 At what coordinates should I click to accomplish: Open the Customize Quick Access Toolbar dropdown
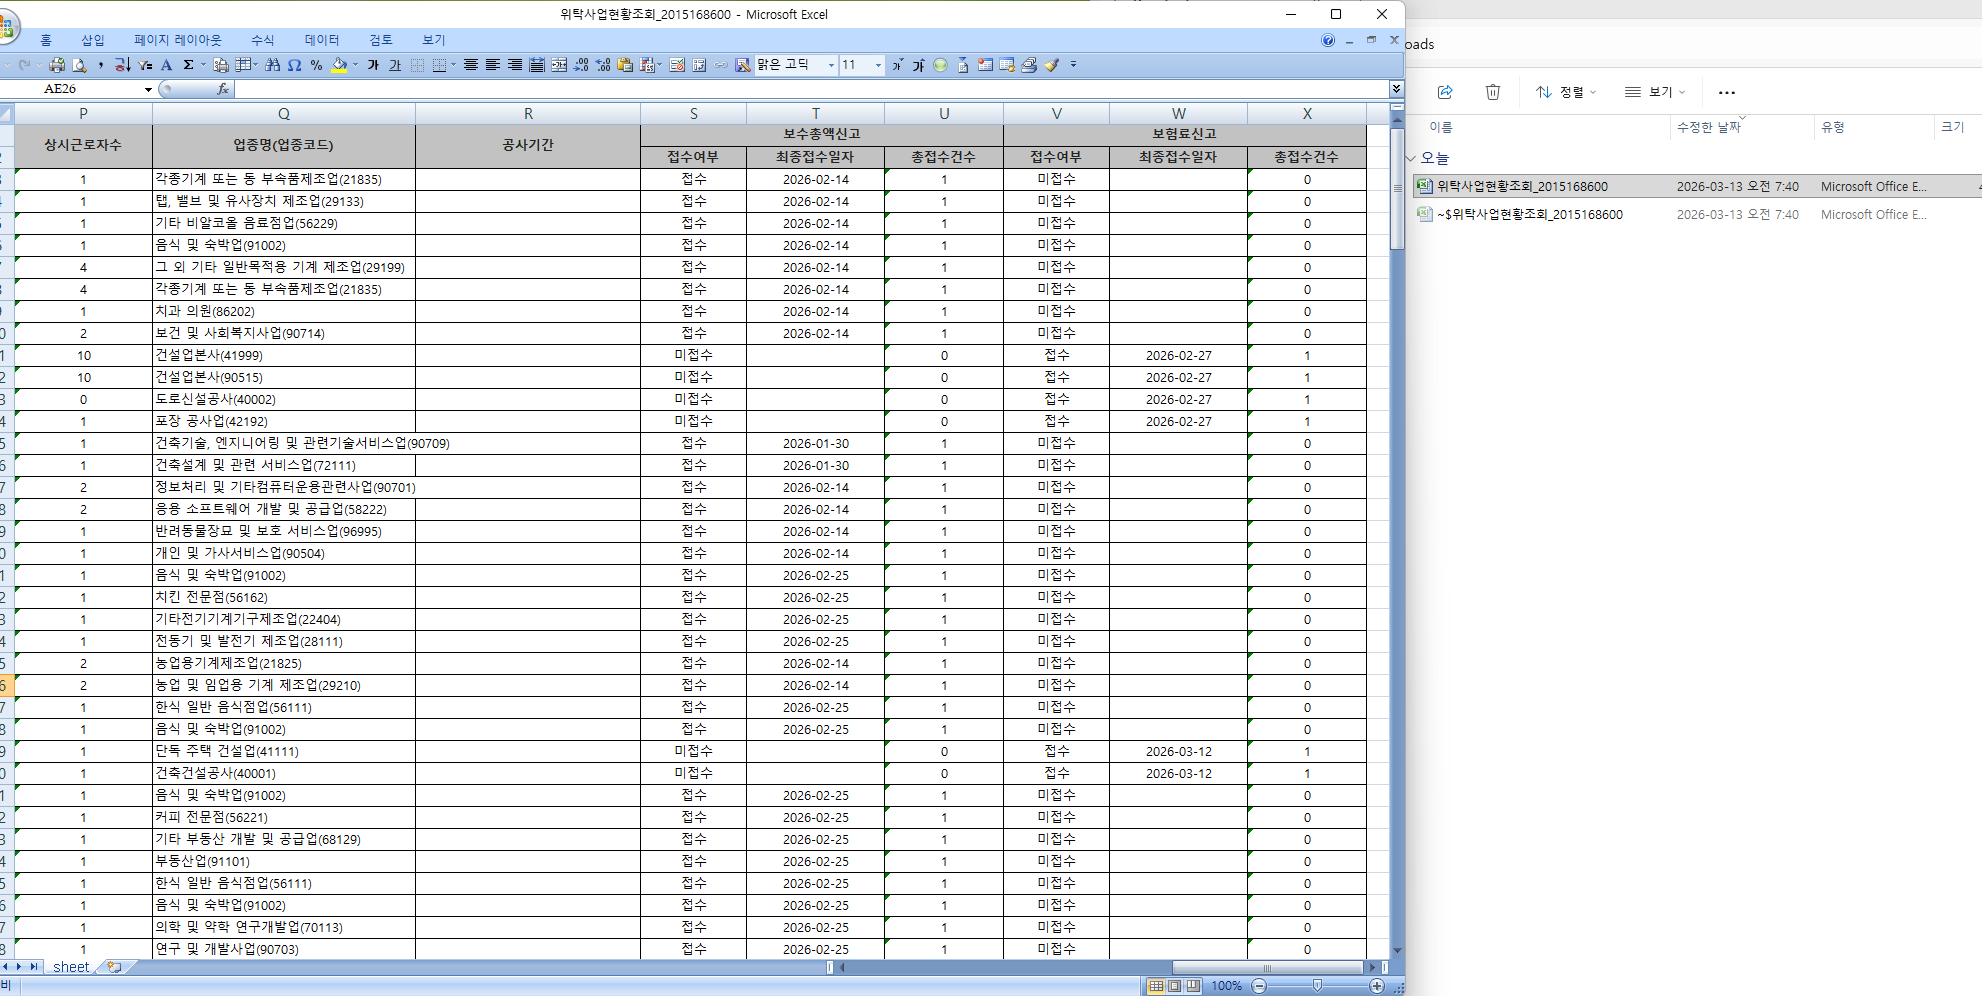coord(1073,65)
